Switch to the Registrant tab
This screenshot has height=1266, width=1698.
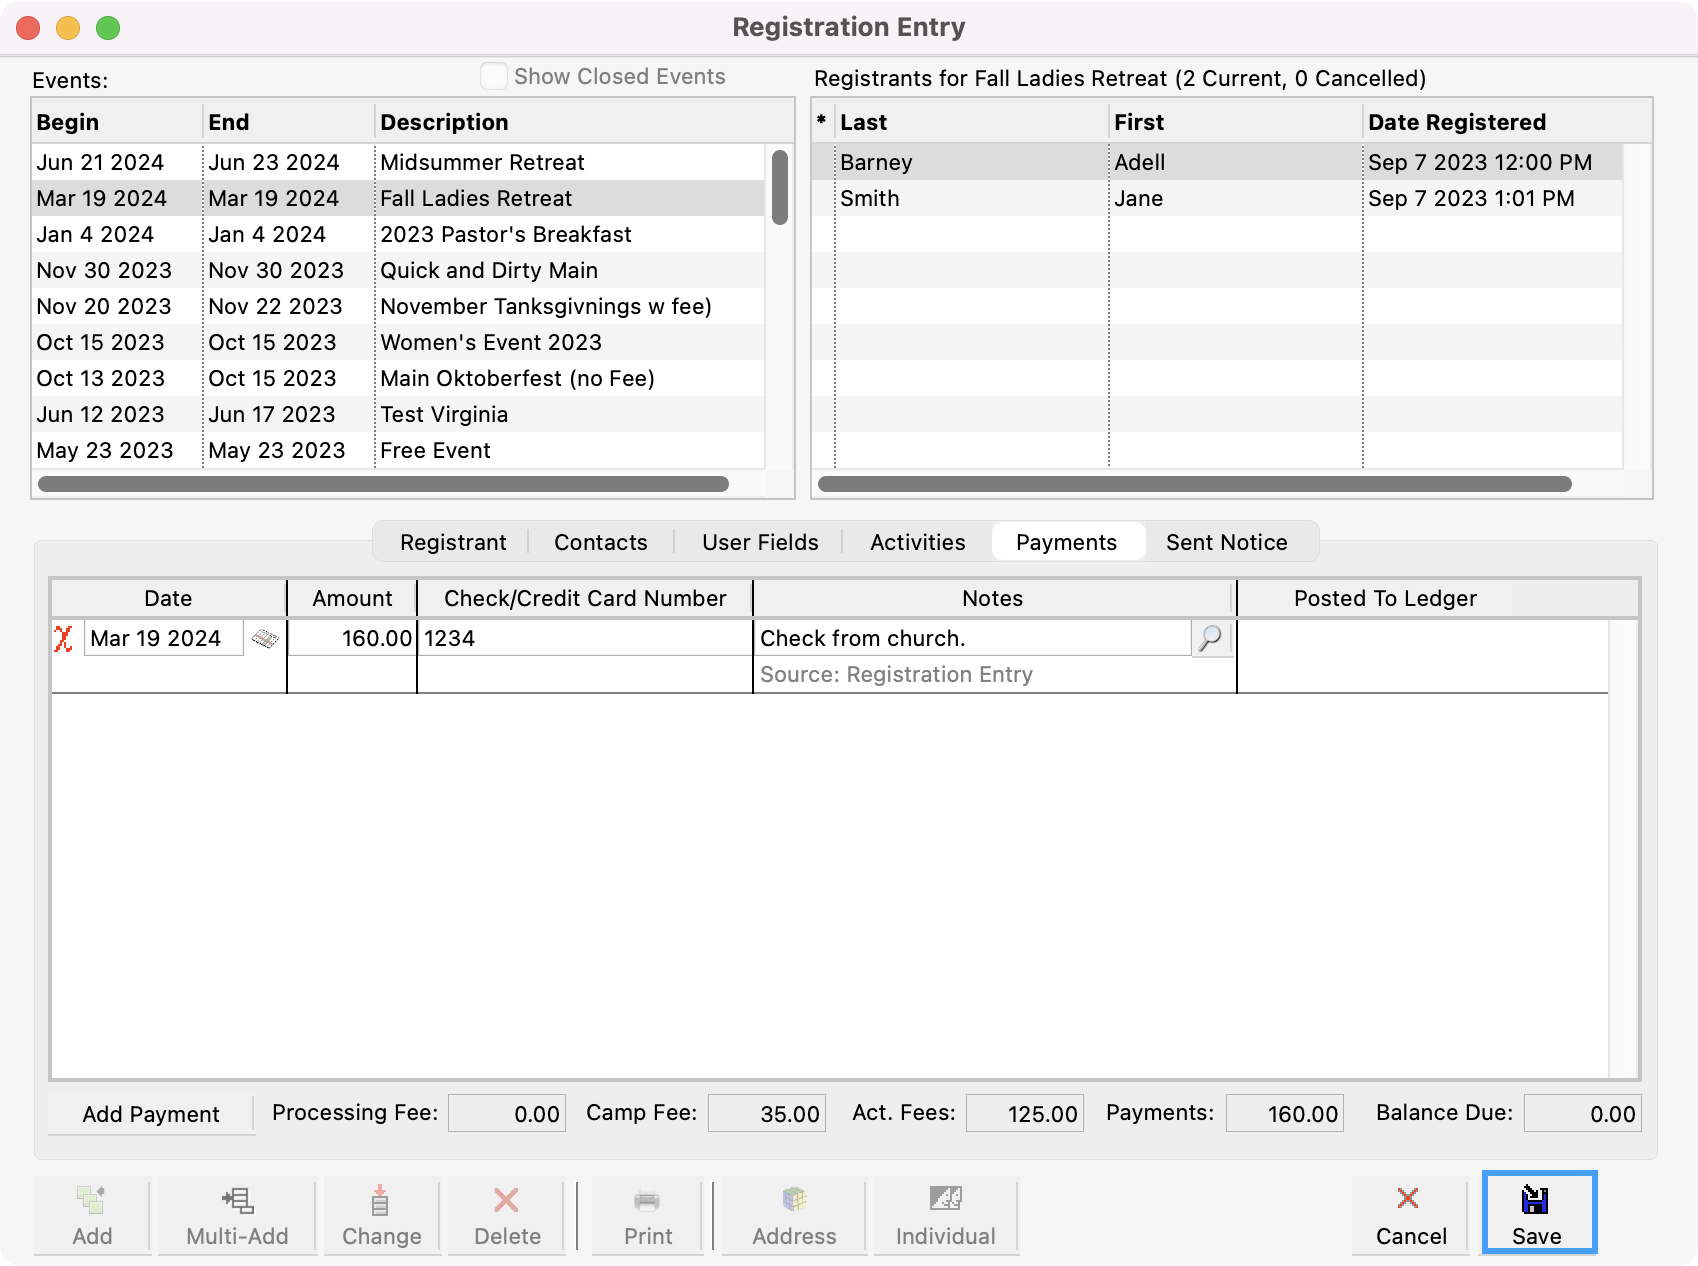[x=453, y=542]
